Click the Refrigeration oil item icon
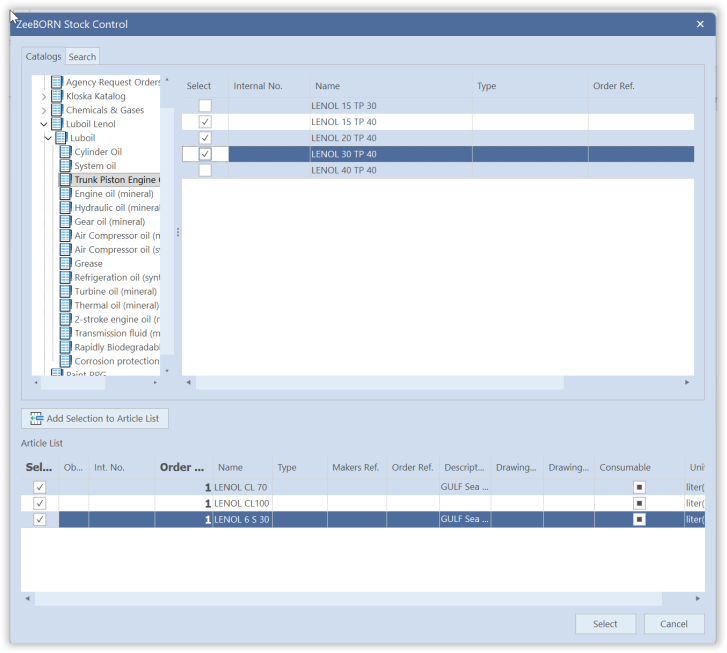Viewport: 727px width, 653px height. (65, 277)
